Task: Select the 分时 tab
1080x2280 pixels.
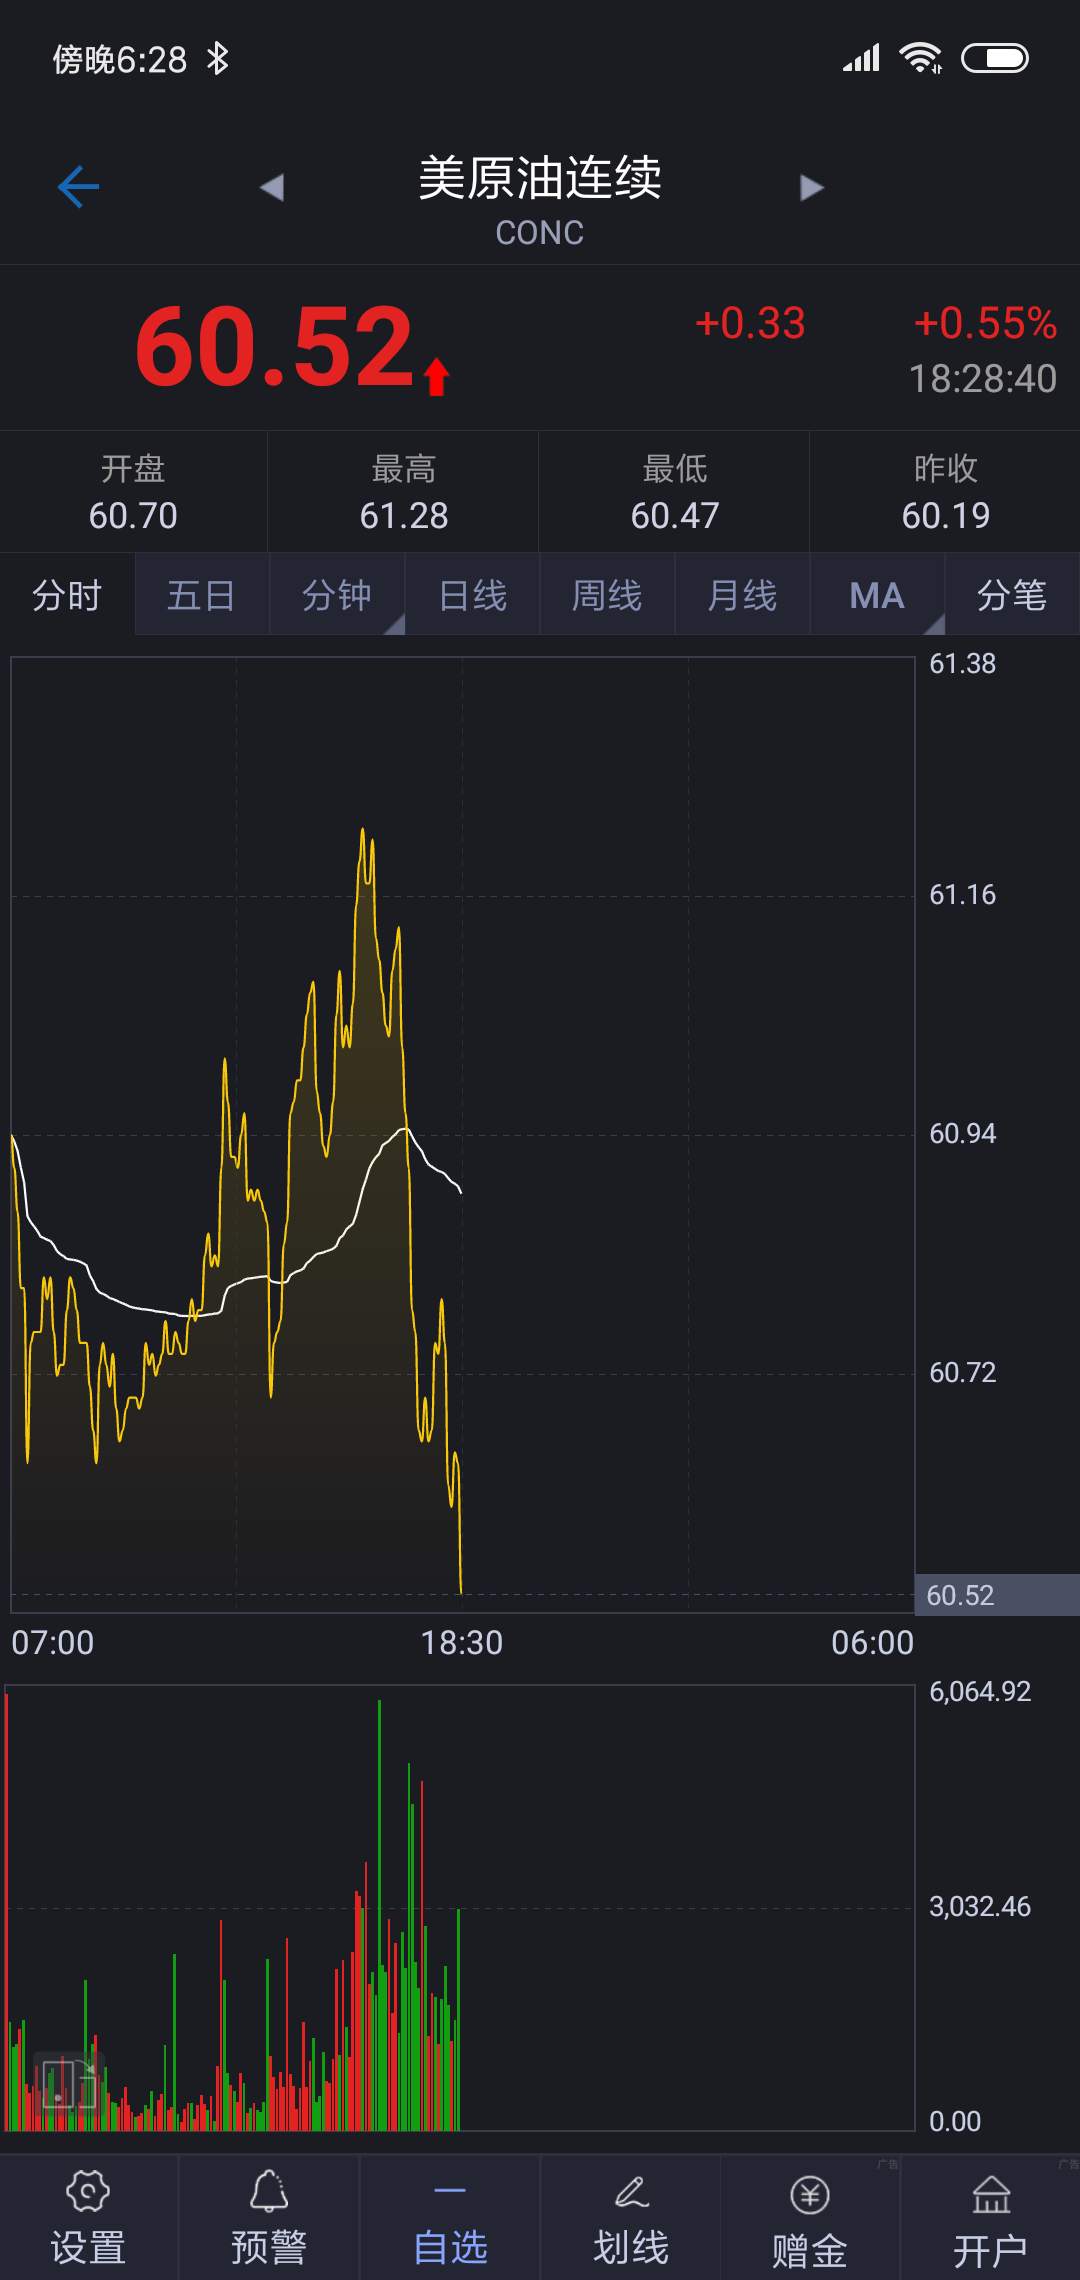Action: coord(67,595)
